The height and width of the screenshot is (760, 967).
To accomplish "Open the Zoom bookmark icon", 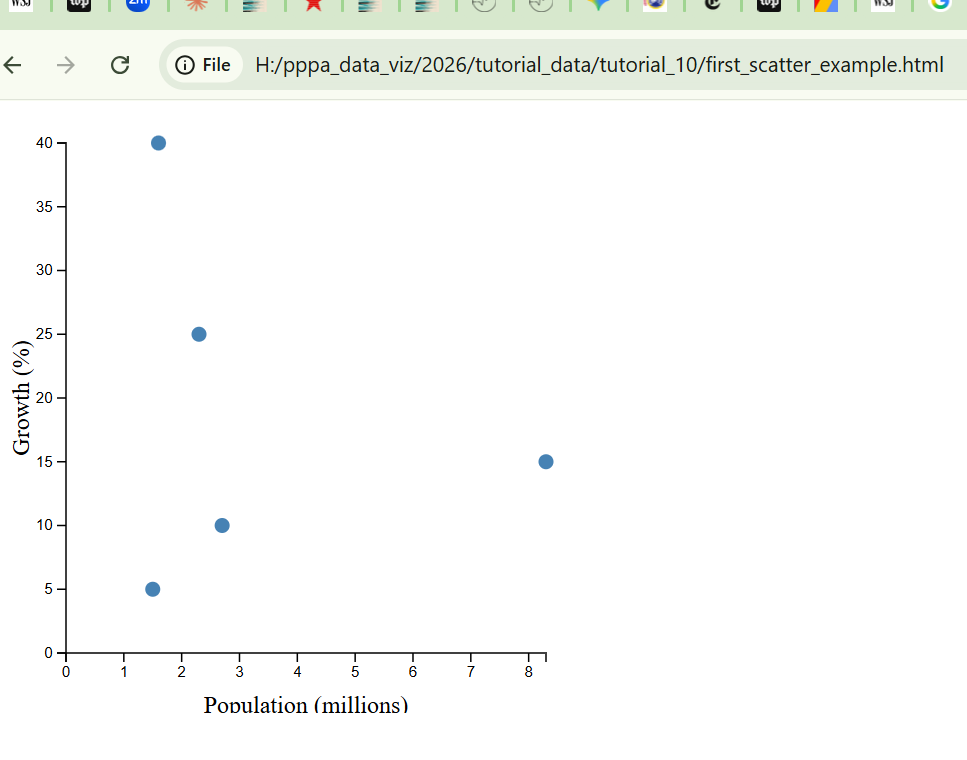I will [x=138, y=4].
